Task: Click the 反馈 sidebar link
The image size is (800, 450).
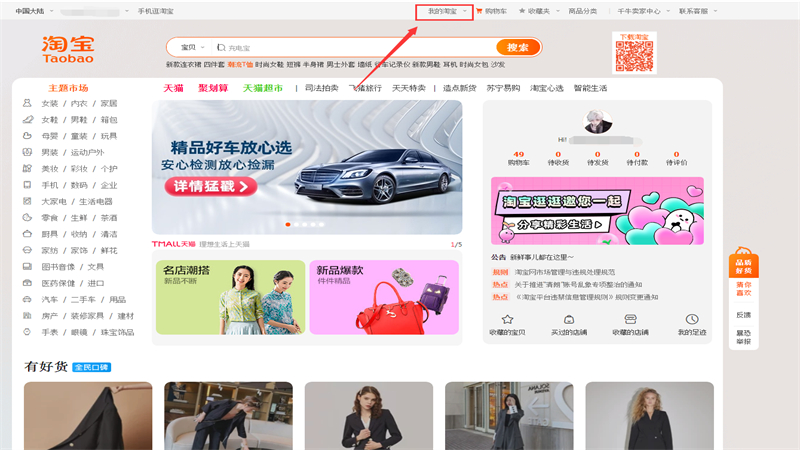Action: pyautogui.click(x=743, y=315)
